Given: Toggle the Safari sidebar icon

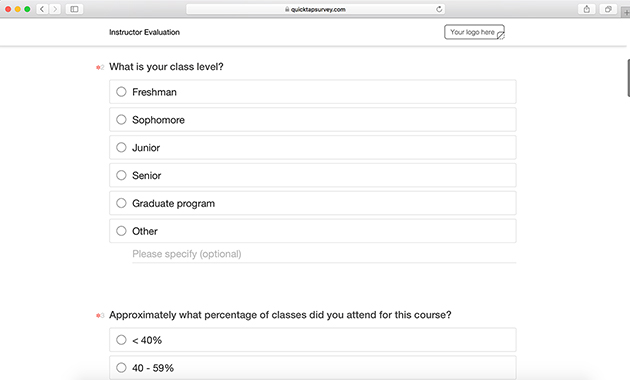Looking at the screenshot, I should [x=74, y=9].
